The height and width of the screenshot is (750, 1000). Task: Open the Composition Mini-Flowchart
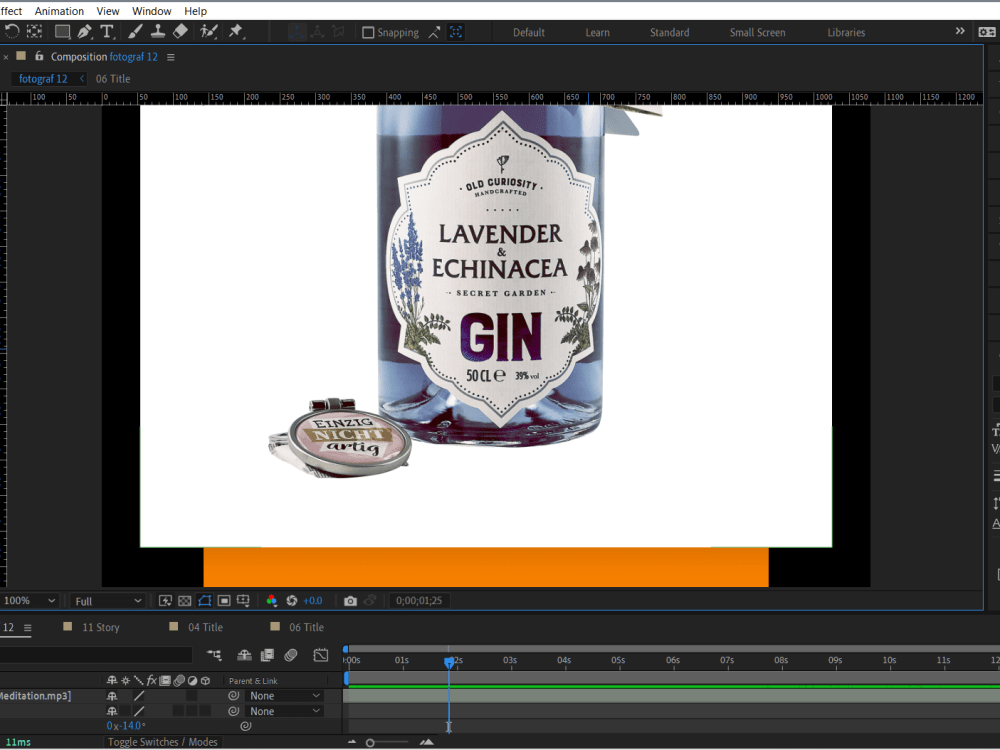pyautogui.click(x=214, y=655)
